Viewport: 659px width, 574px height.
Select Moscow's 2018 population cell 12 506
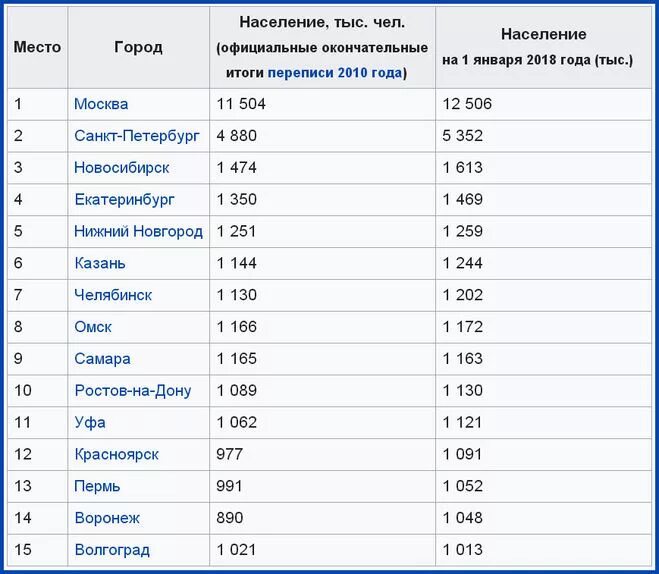pyautogui.click(x=468, y=104)
